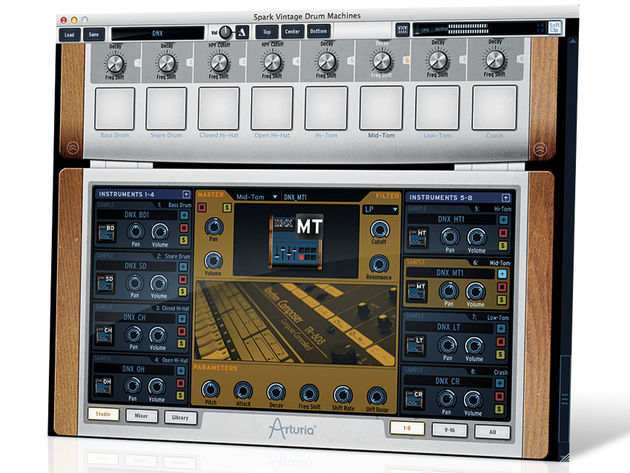Click the large DNX MT instrument image in center display

coord(297,241)
